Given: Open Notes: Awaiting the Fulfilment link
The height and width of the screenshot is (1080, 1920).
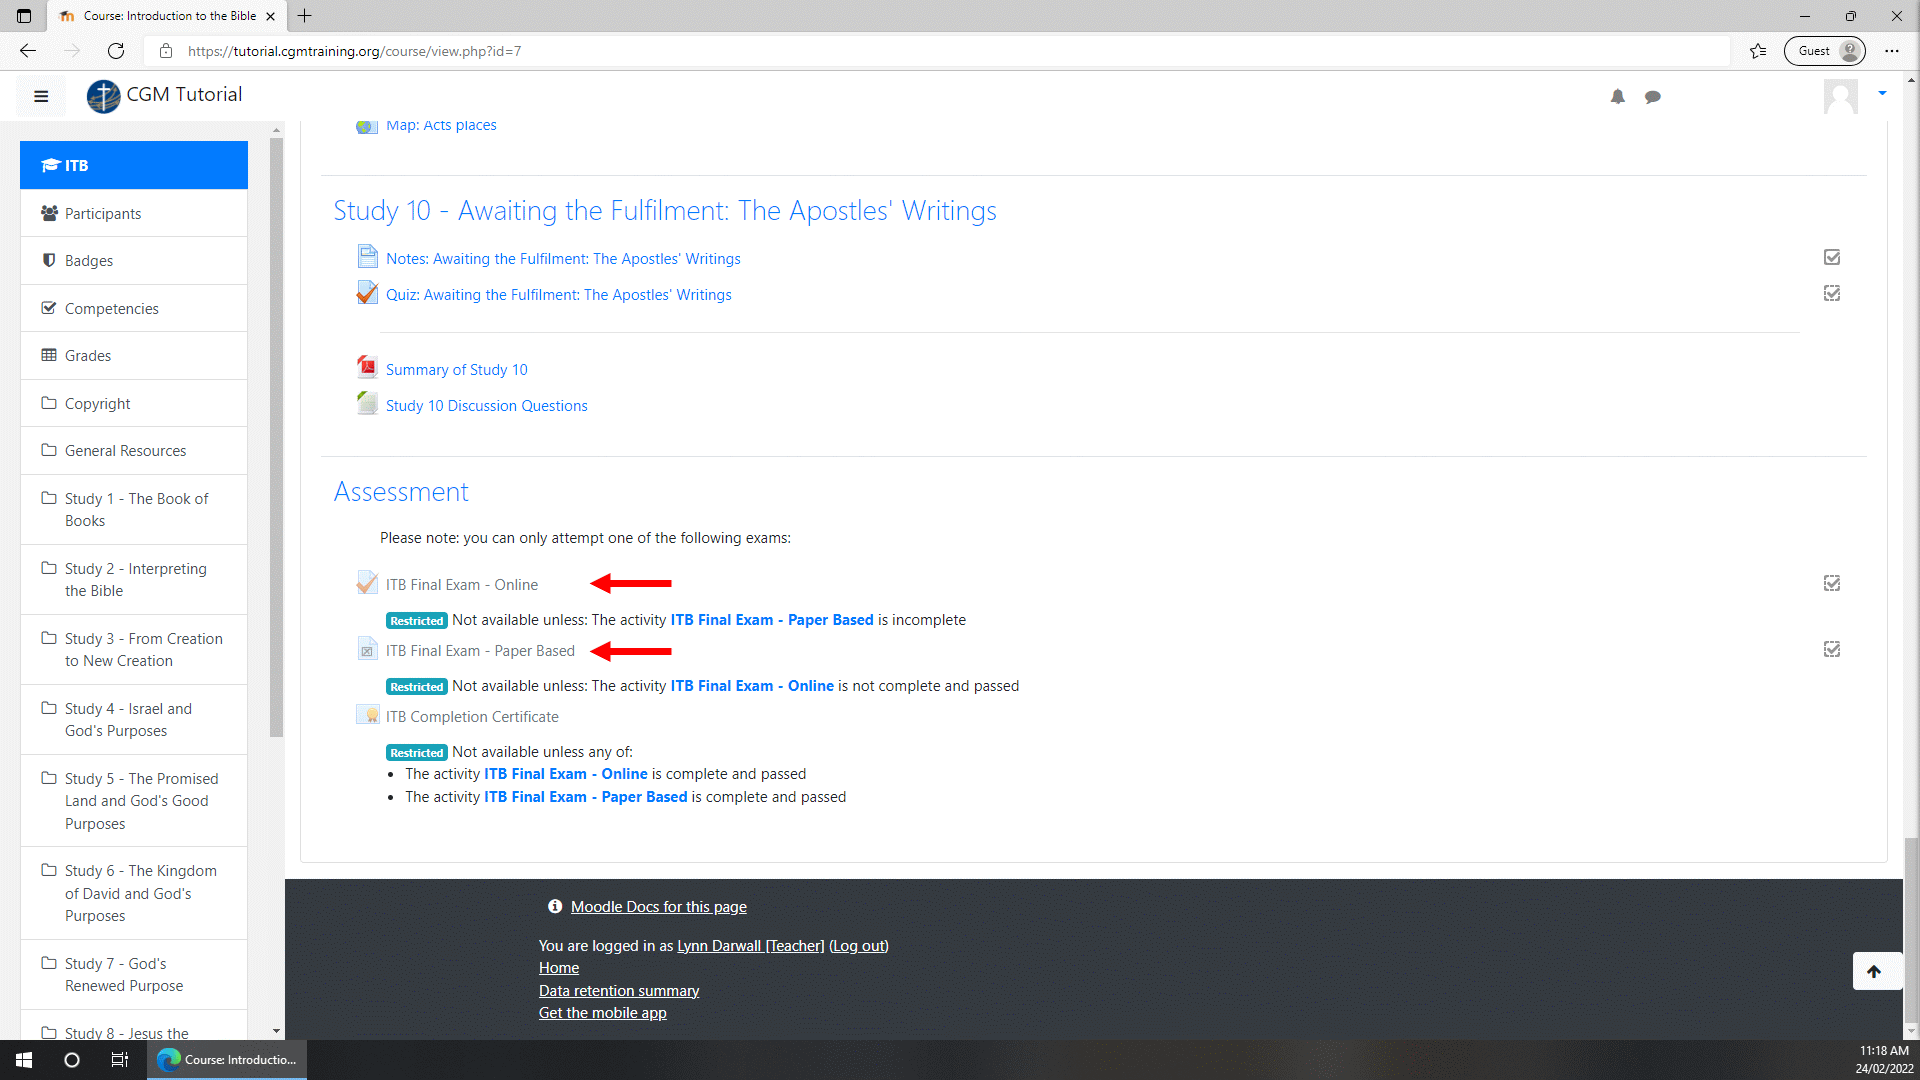Looking at the screenshot, I should (x=563, y=258).
